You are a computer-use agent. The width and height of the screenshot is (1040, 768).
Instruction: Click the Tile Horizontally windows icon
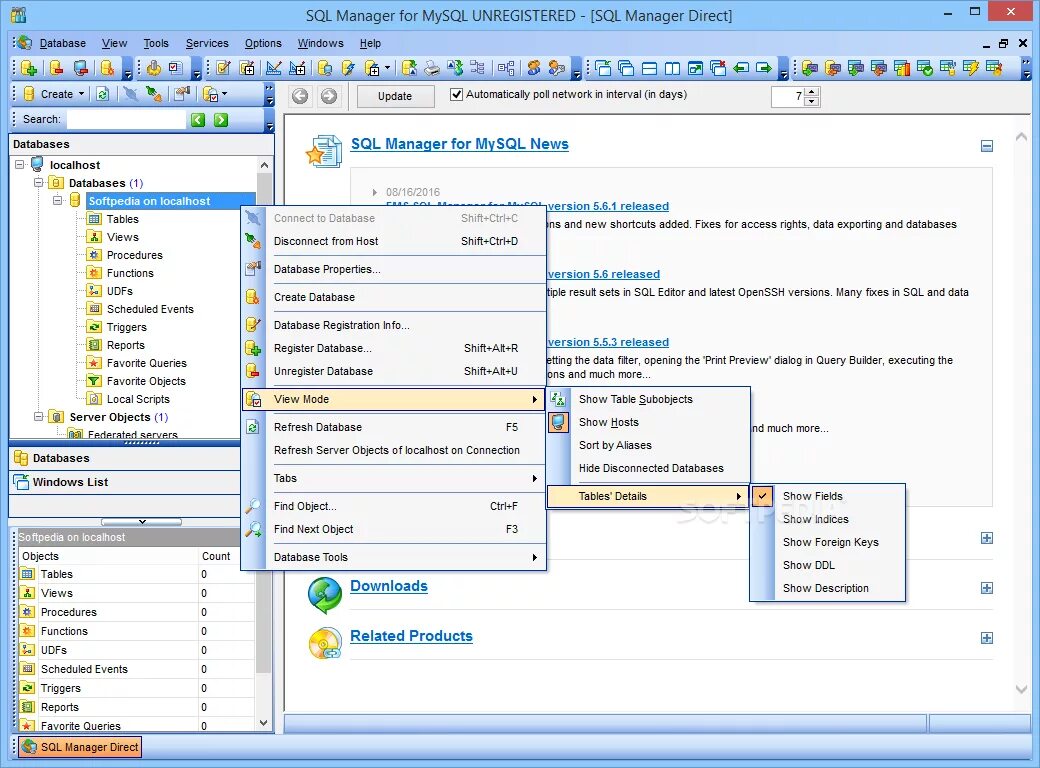pyautogui.click(x=649, y=68)
